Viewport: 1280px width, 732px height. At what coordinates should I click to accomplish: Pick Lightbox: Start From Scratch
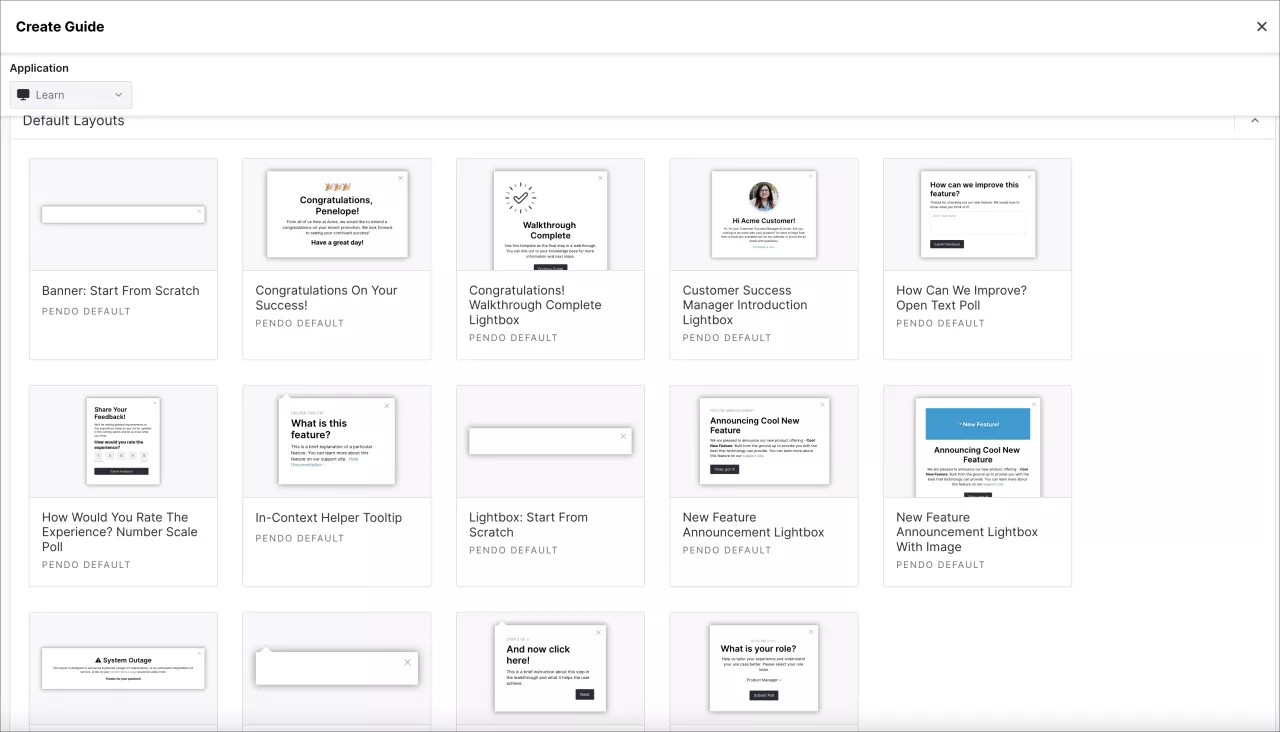pyautogui.click(x=550, y=441)
